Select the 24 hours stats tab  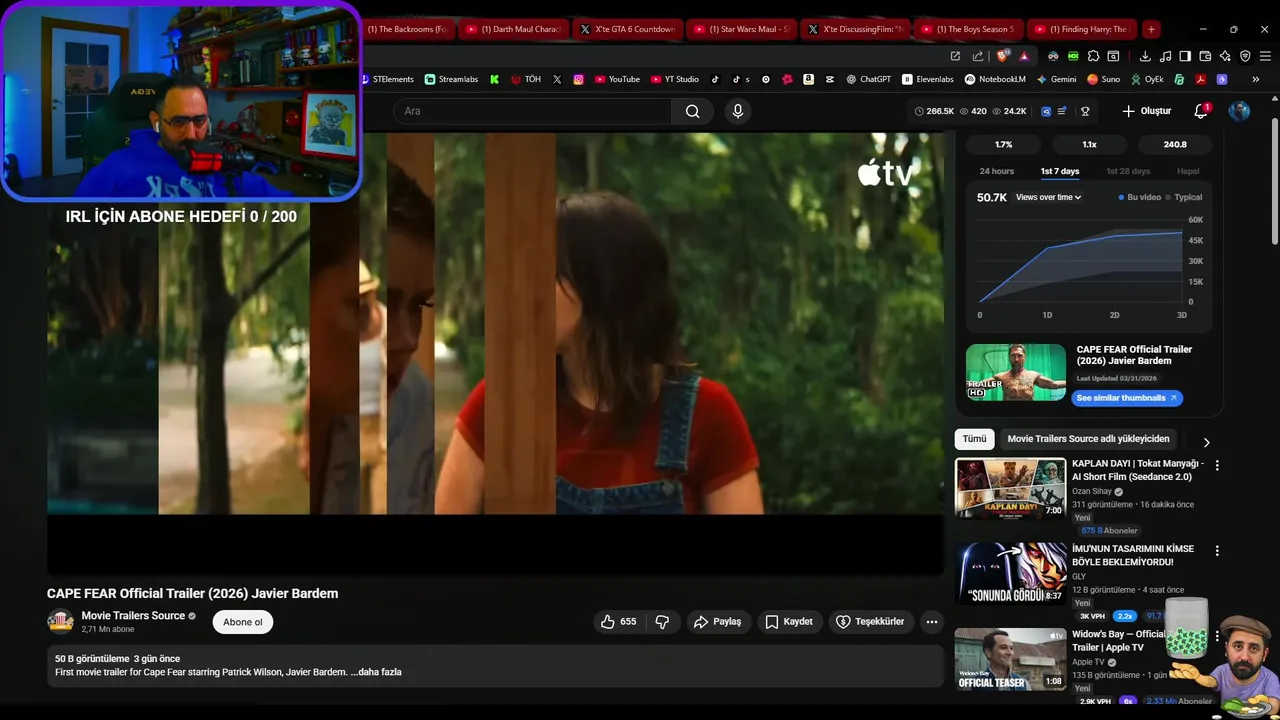[x=996, y=171]
